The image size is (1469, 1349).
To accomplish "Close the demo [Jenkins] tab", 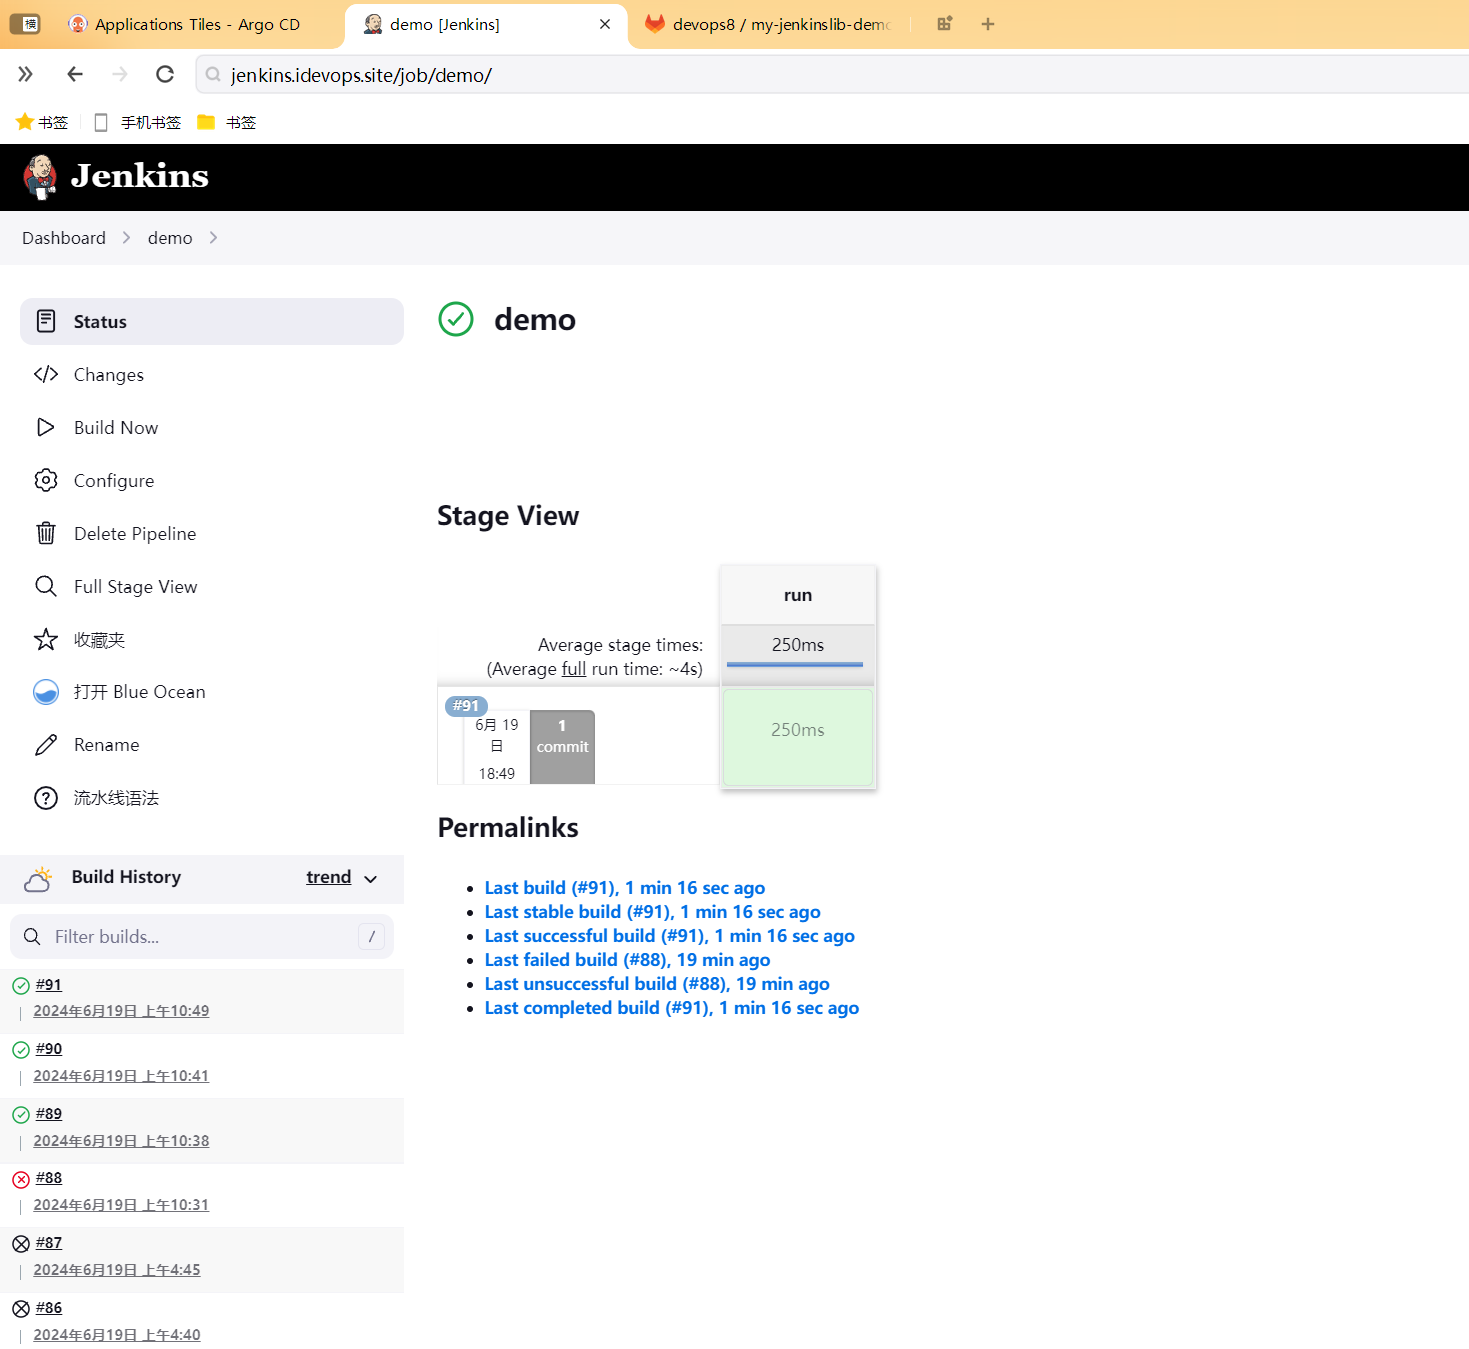I will point(605,24).
